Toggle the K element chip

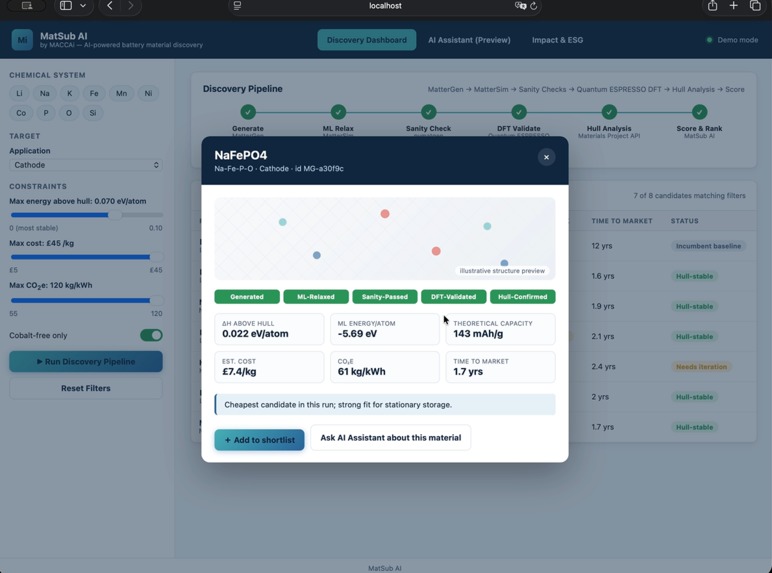[x=69, y=93]
